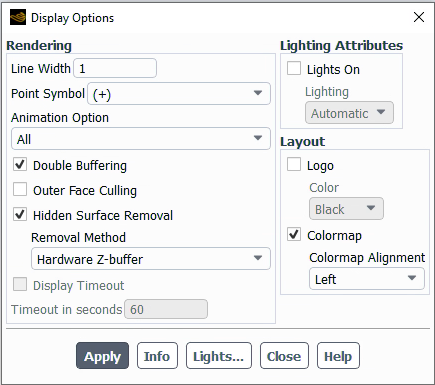Click the Removal Method label

pos(78,238)
